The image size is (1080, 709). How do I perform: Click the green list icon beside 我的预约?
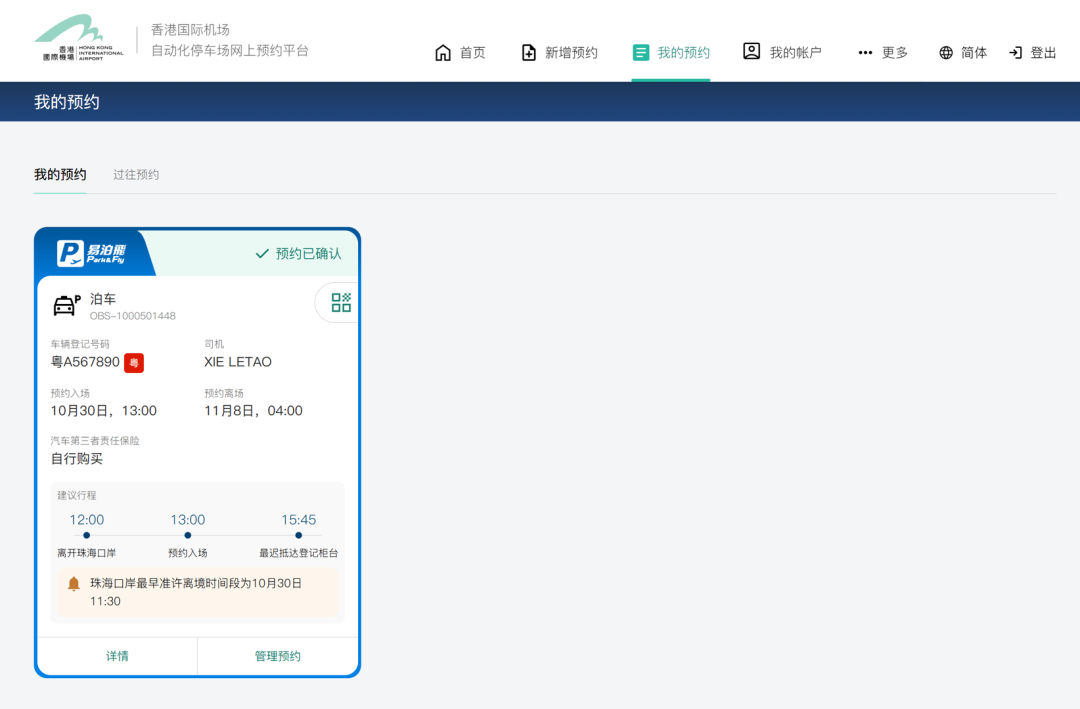click(641, 52)
